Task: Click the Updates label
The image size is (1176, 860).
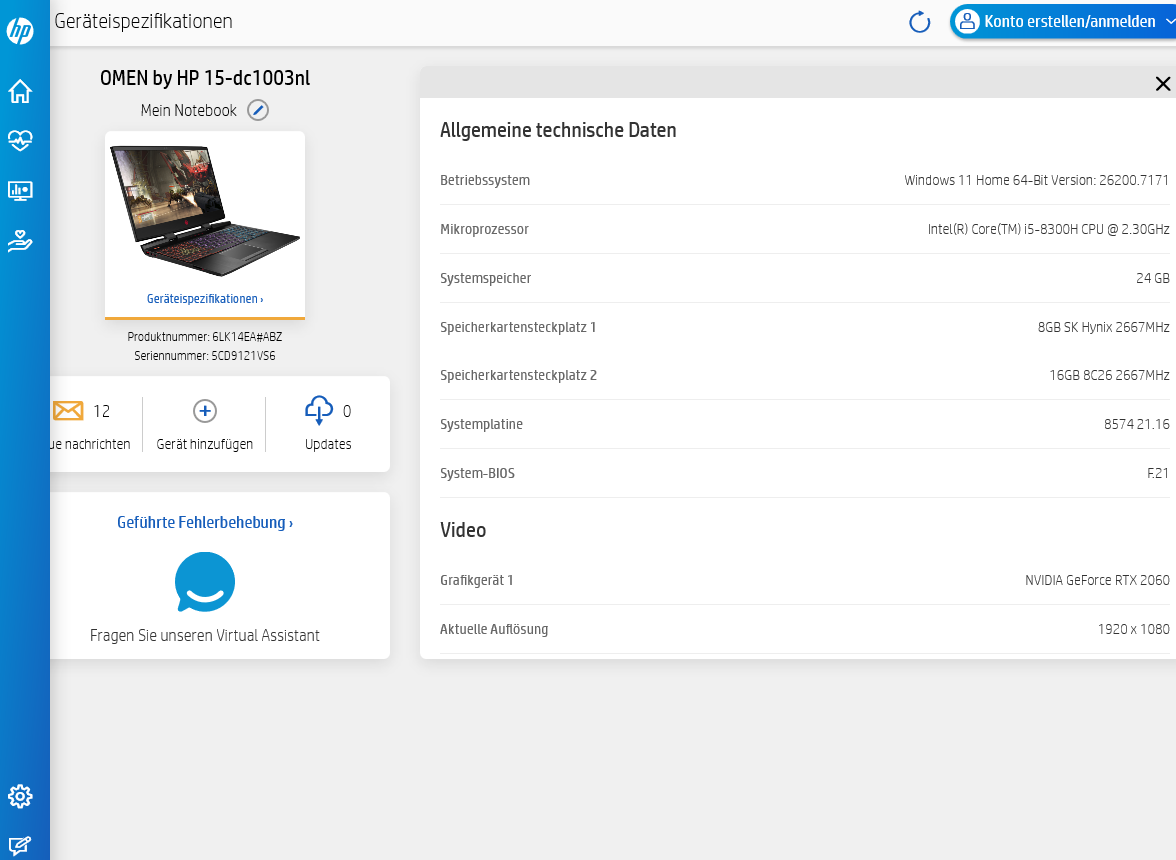Action: click(x=328, y=444)
